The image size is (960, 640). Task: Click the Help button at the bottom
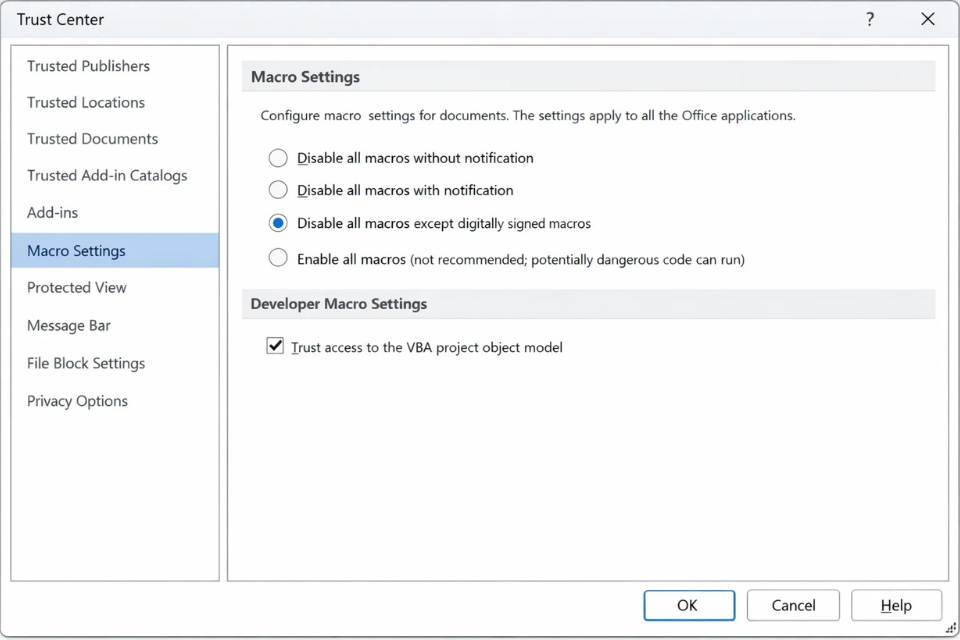[896, 605]
